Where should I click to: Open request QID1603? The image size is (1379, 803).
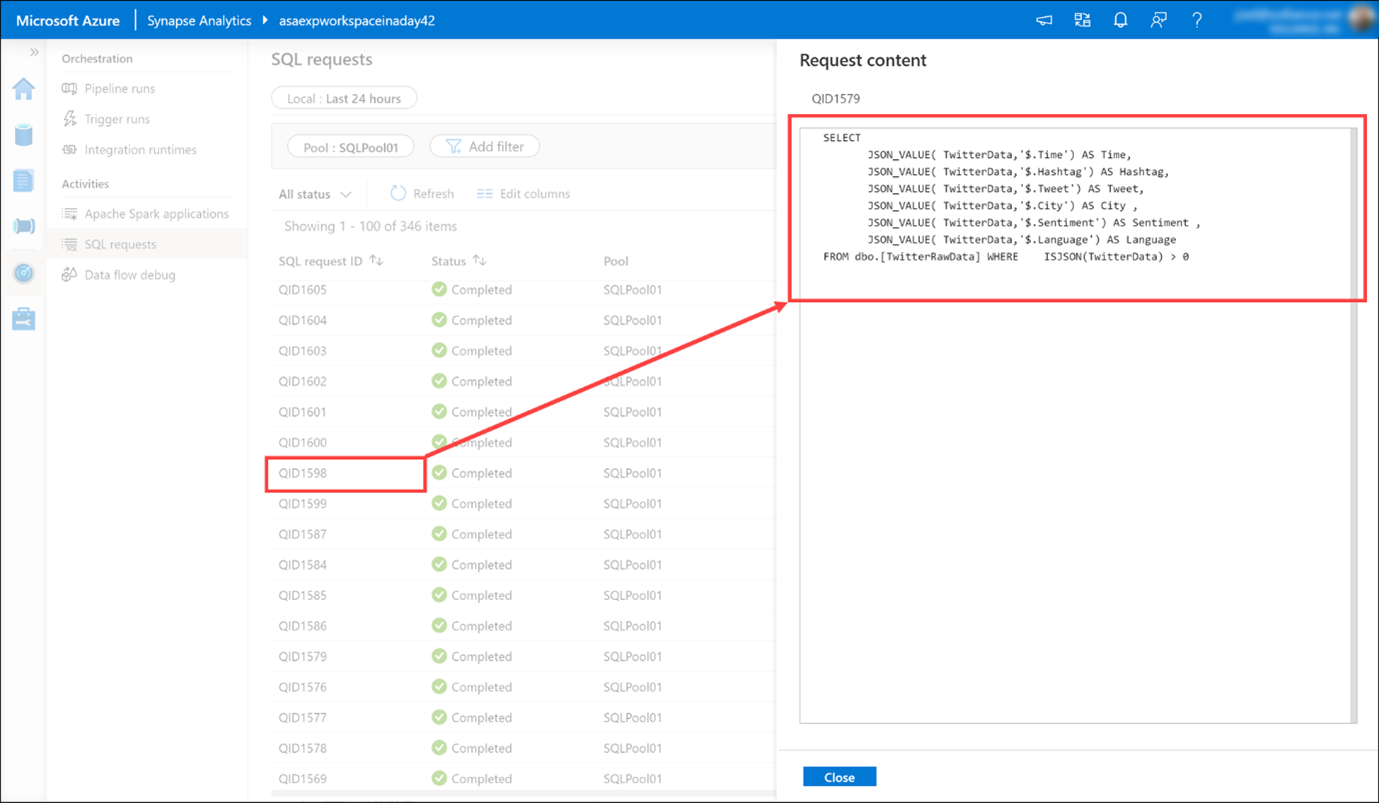click(303, 351)
